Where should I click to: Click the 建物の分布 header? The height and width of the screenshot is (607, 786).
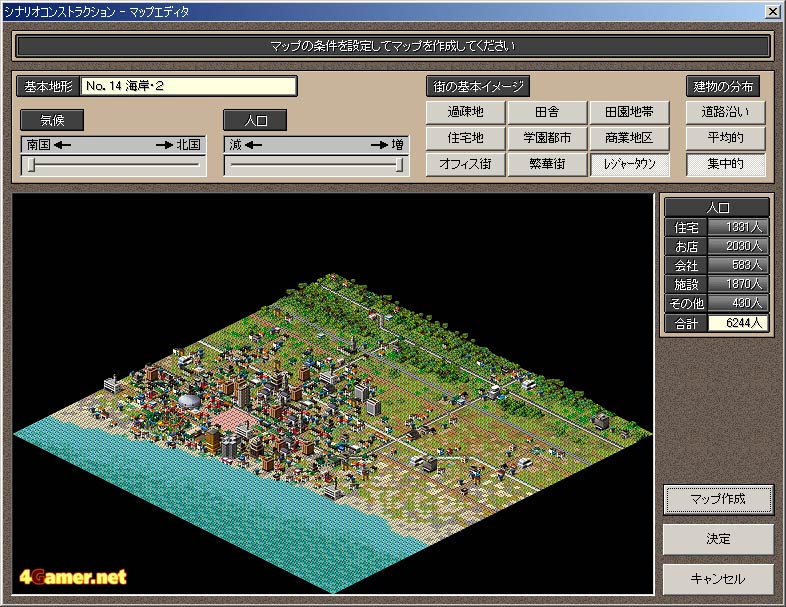(x=723, y=86)
